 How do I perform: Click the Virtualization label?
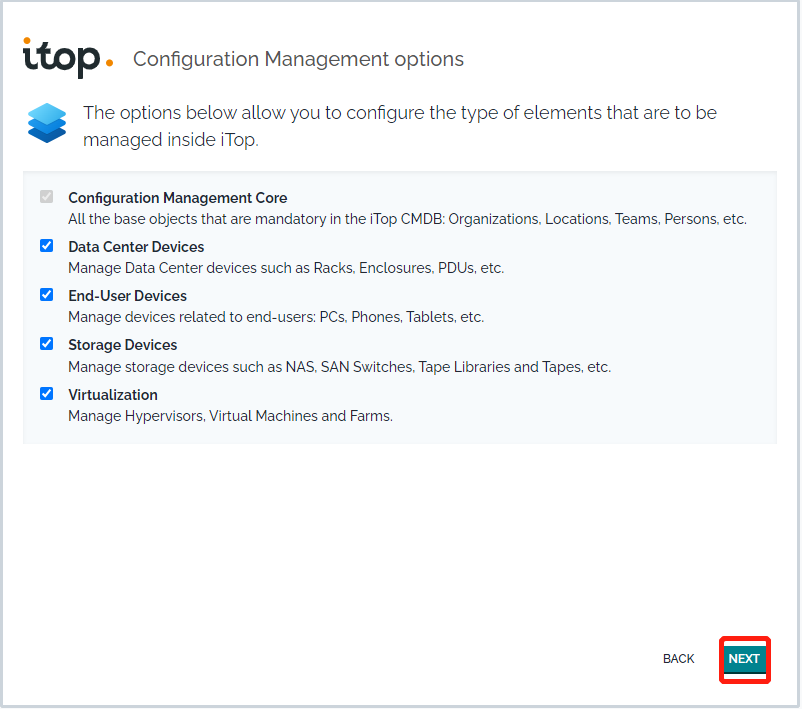113,395
